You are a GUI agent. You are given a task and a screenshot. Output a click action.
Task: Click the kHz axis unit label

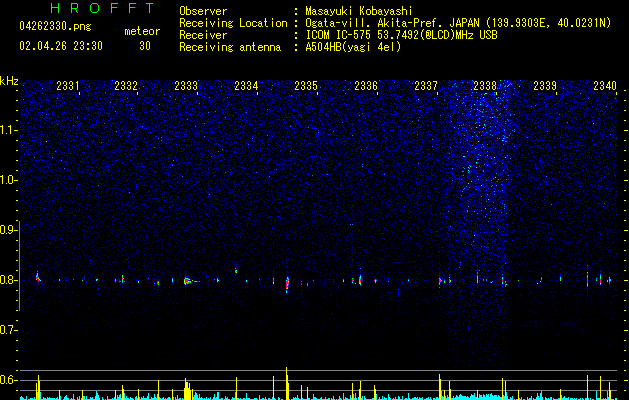tap(9, 81)
